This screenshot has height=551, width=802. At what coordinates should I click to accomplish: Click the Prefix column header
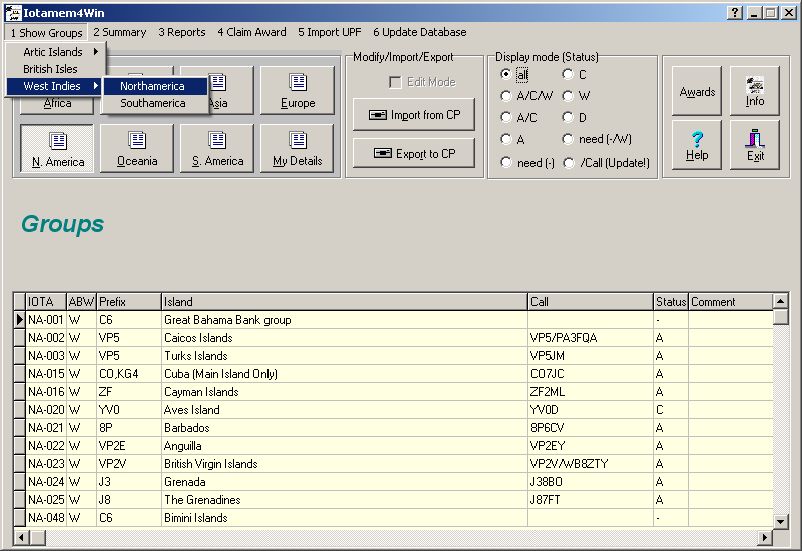[128, 302]
